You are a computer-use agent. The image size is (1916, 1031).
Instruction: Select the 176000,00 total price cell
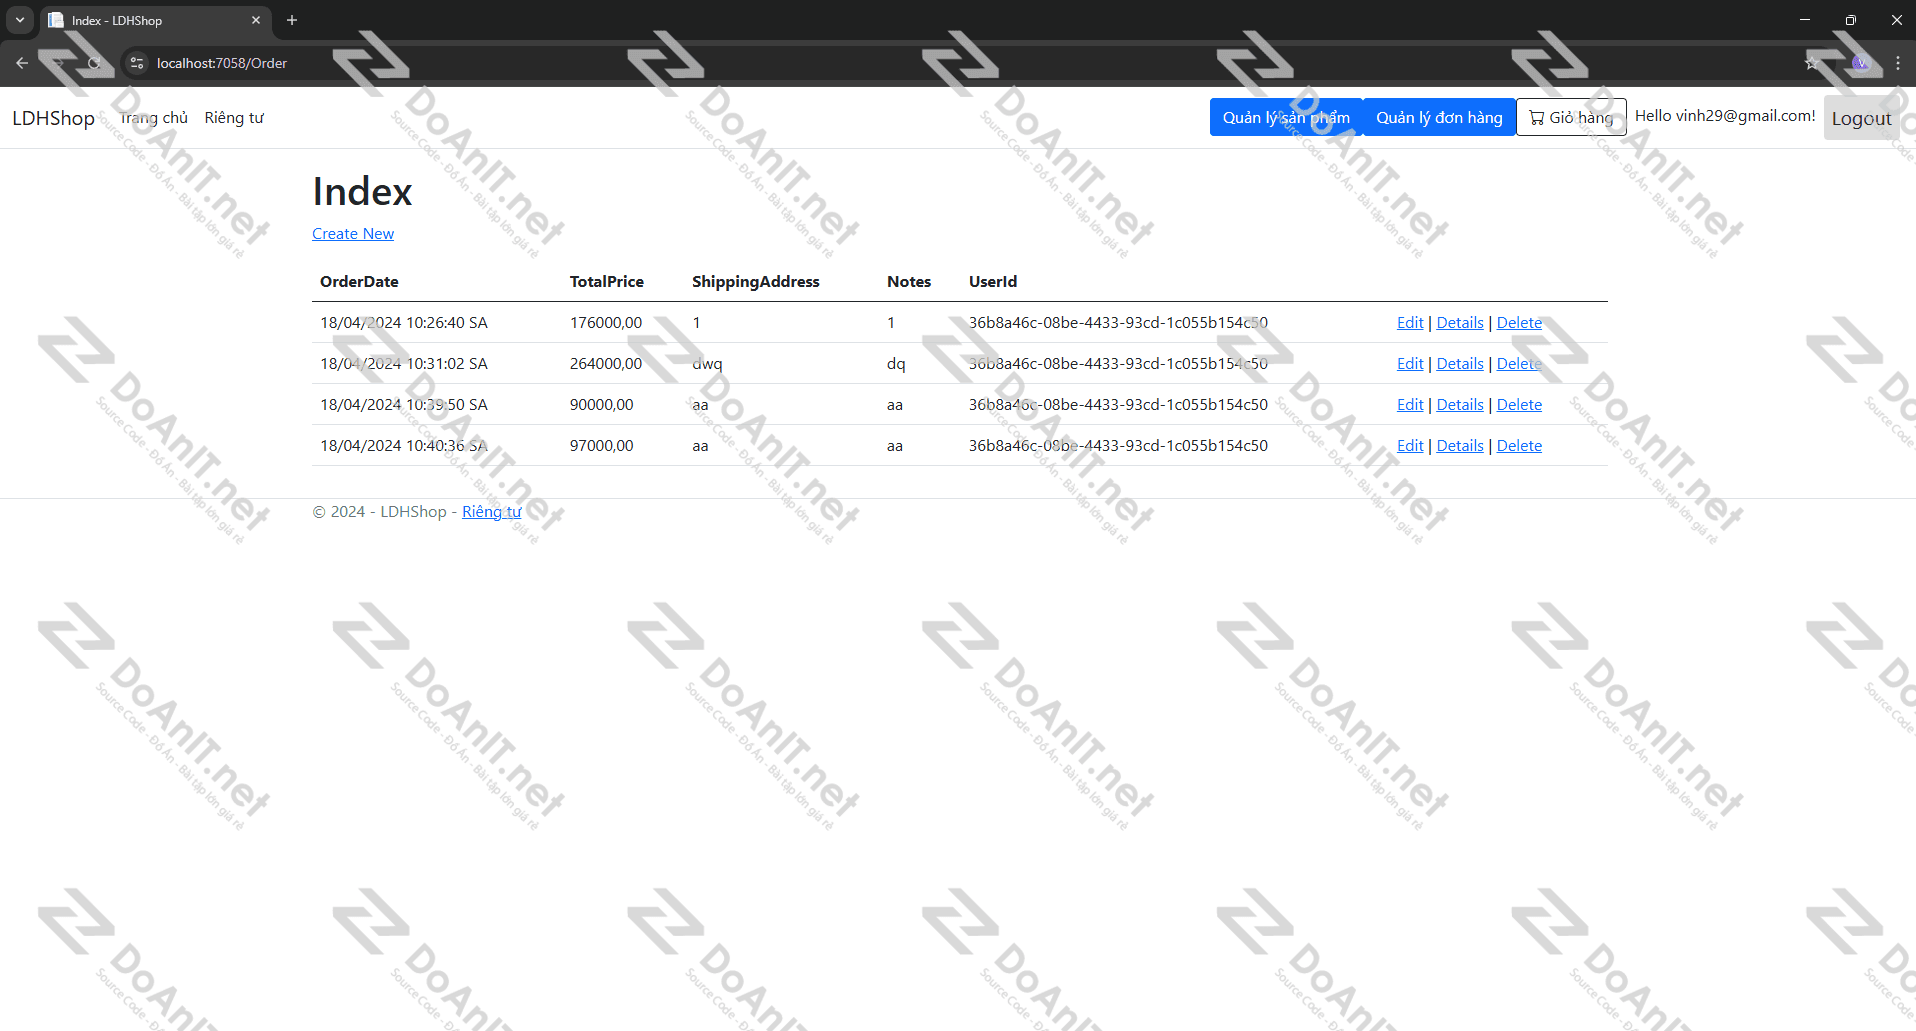(x=606, y=323)
